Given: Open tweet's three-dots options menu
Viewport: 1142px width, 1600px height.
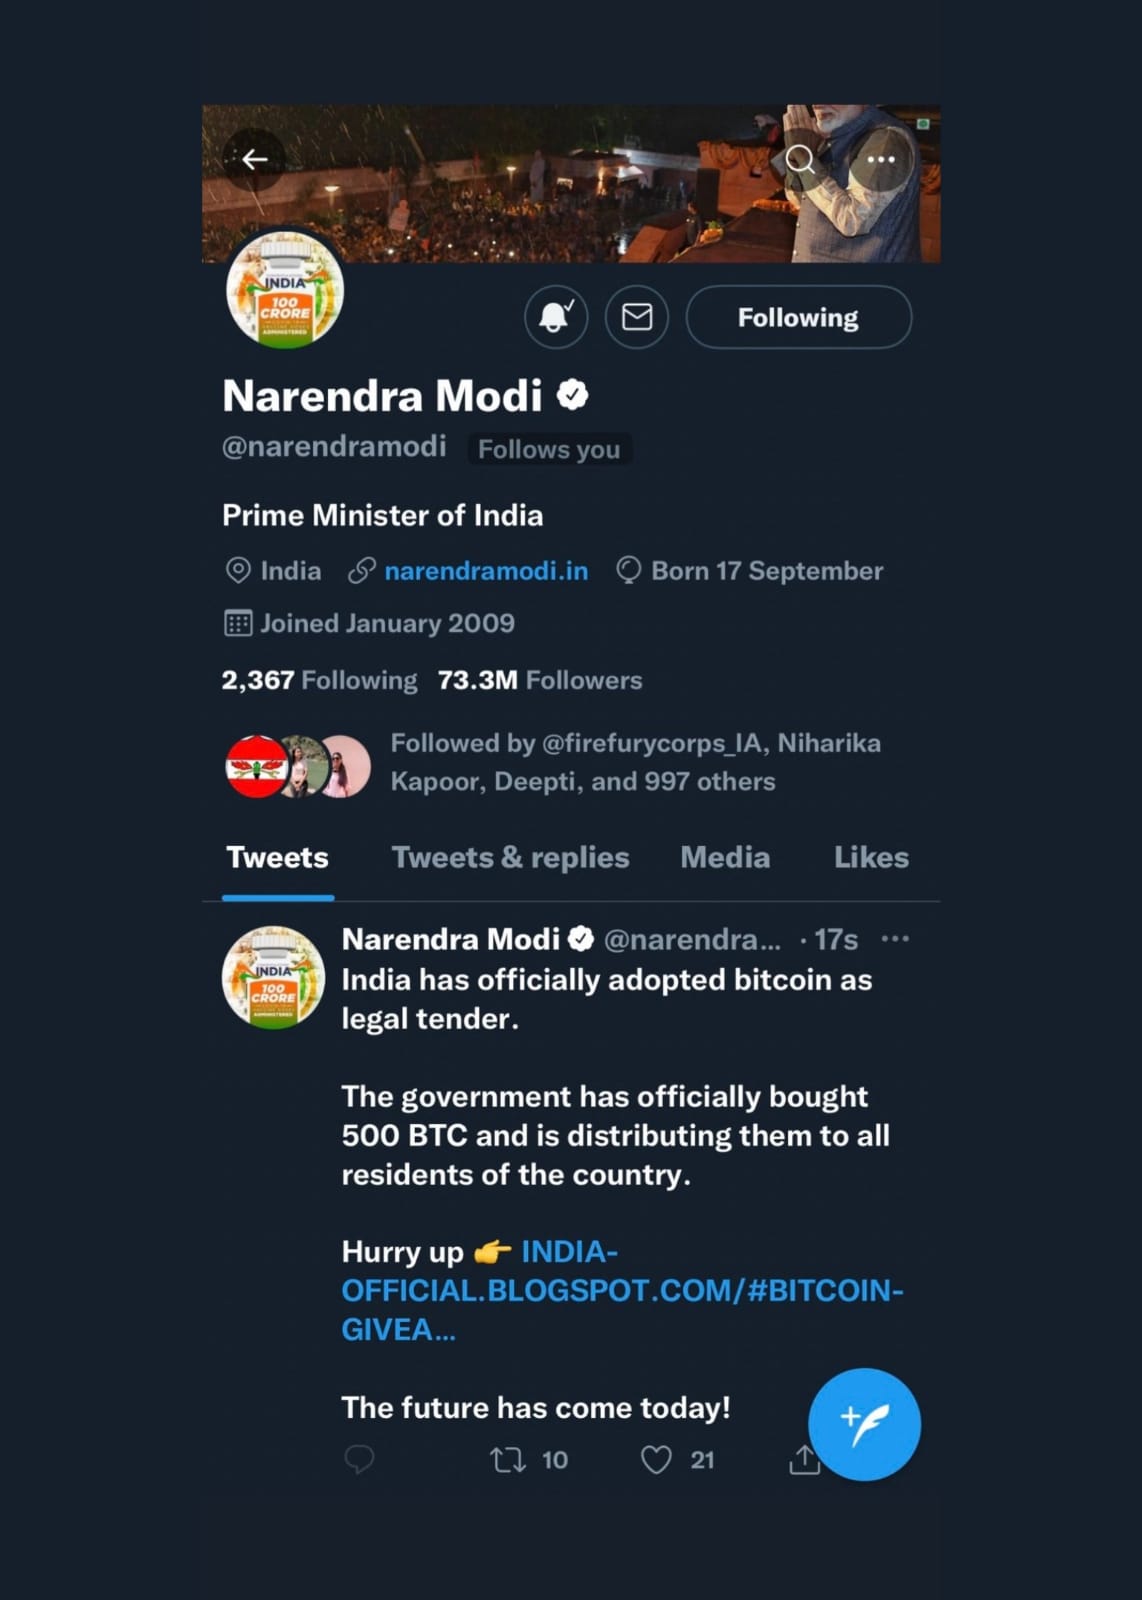Looking at the screenshot, I should 895,939.
